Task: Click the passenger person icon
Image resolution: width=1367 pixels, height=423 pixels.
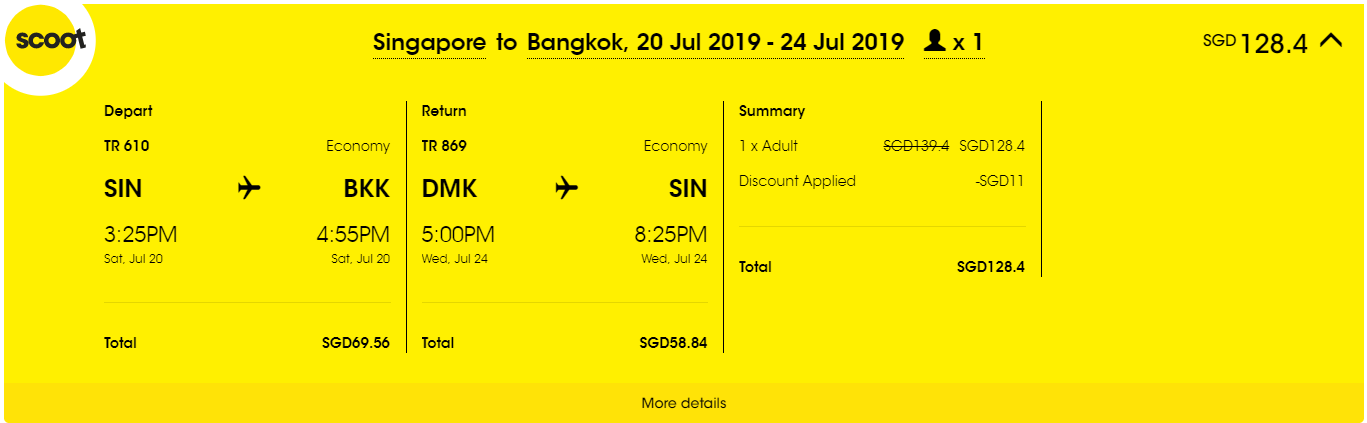Action: tap(934, 41)
